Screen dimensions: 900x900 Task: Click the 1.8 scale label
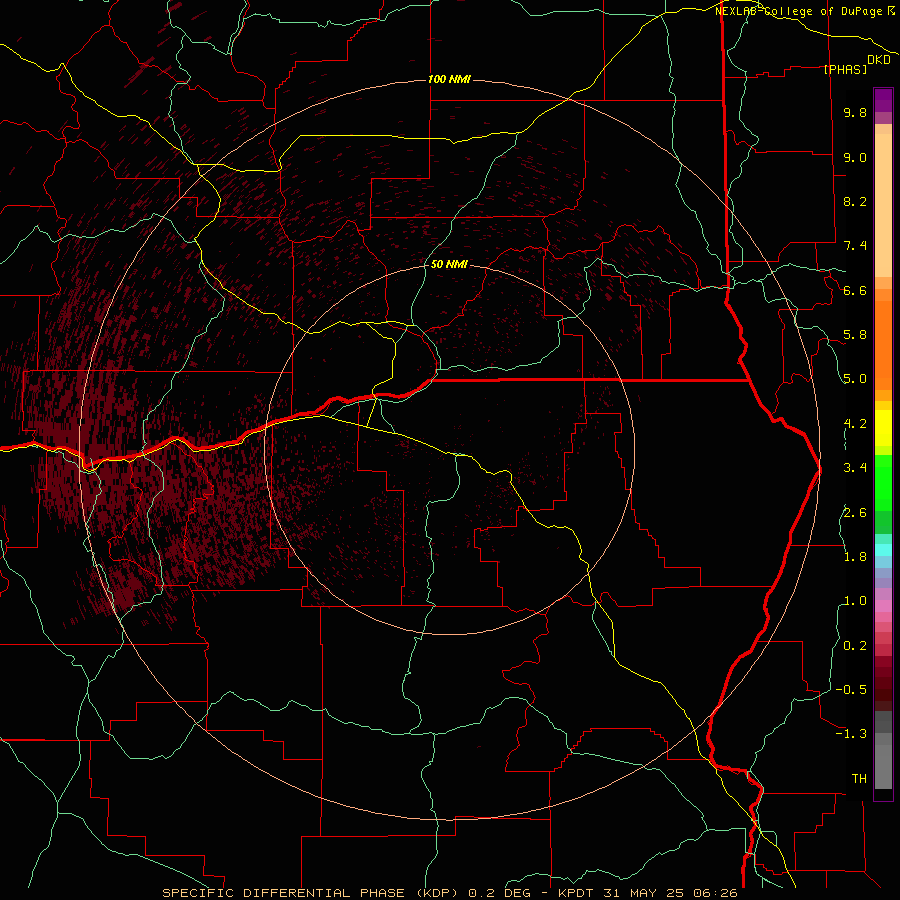click(x=855, y=557)
